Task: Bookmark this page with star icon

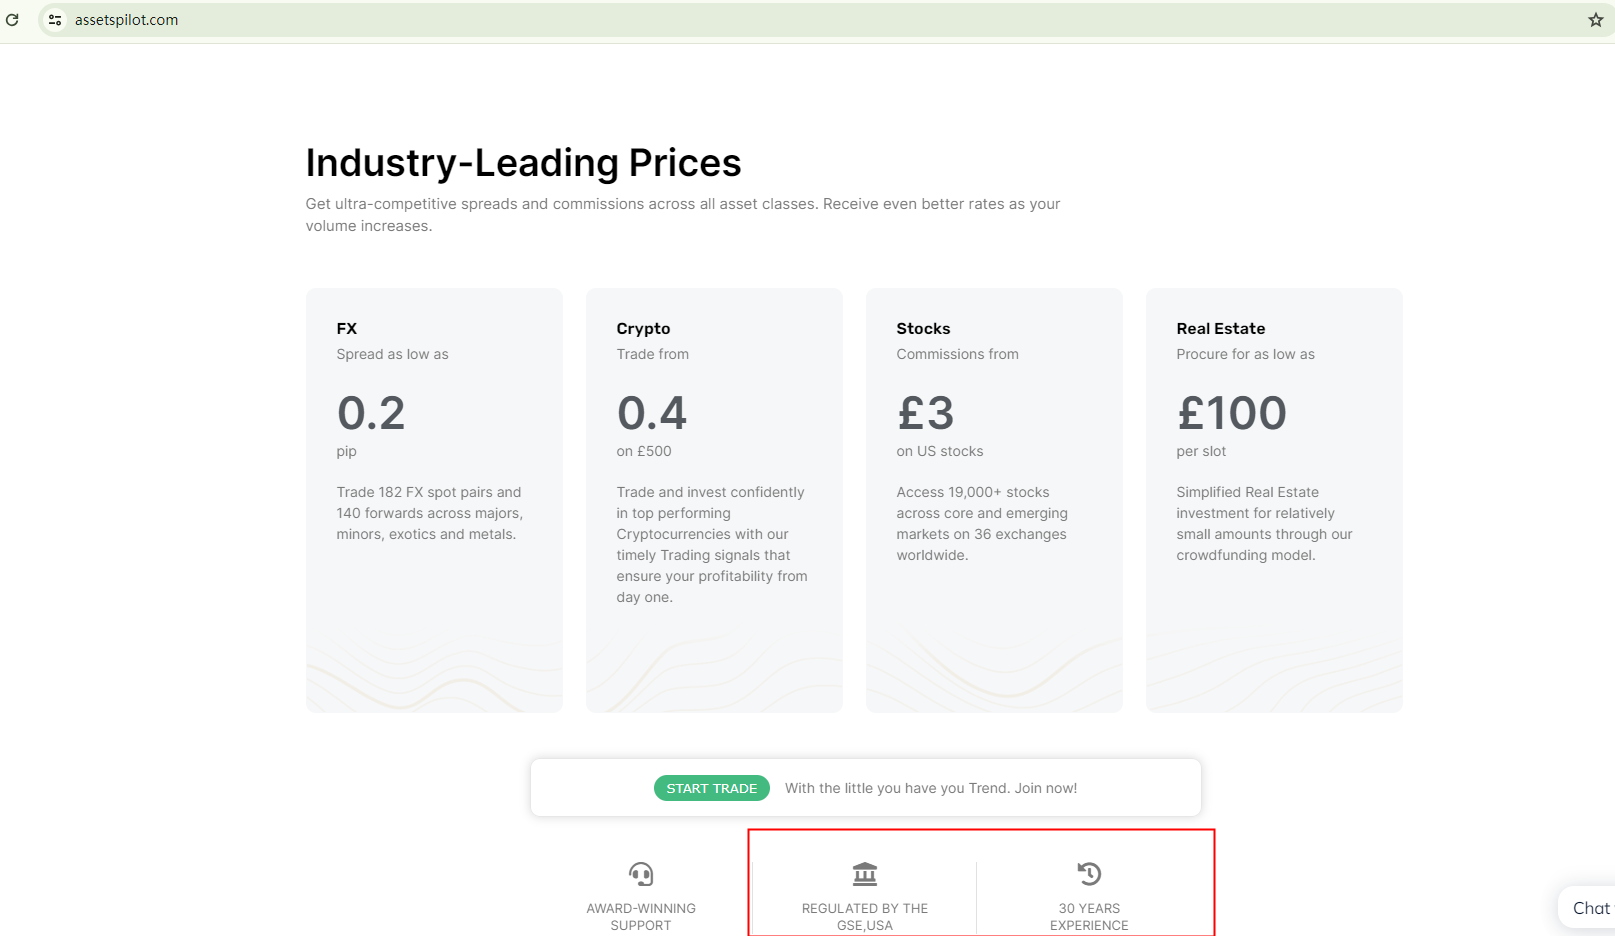Action: 1595,20
